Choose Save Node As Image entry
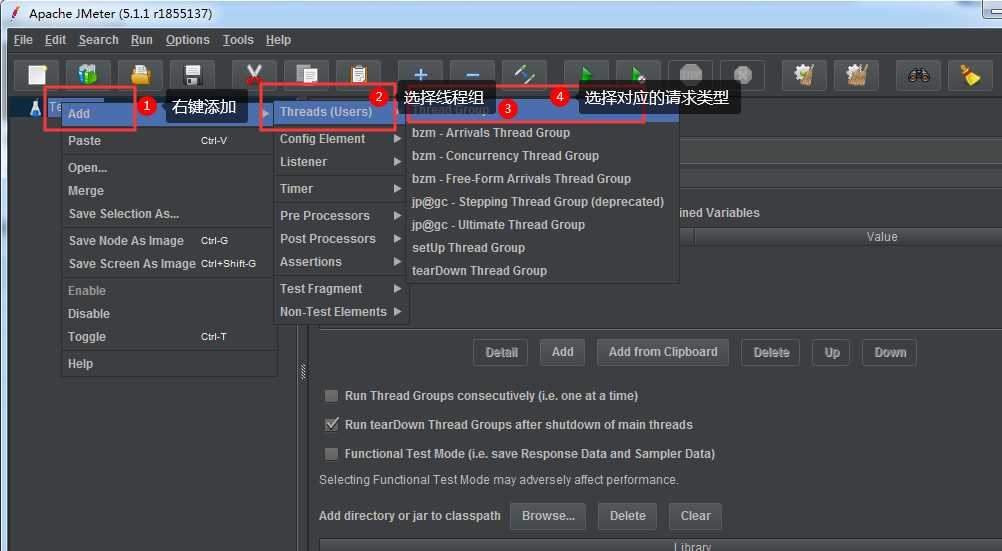The width and height of the screenshot is (1002, 551). click(169, 240)
